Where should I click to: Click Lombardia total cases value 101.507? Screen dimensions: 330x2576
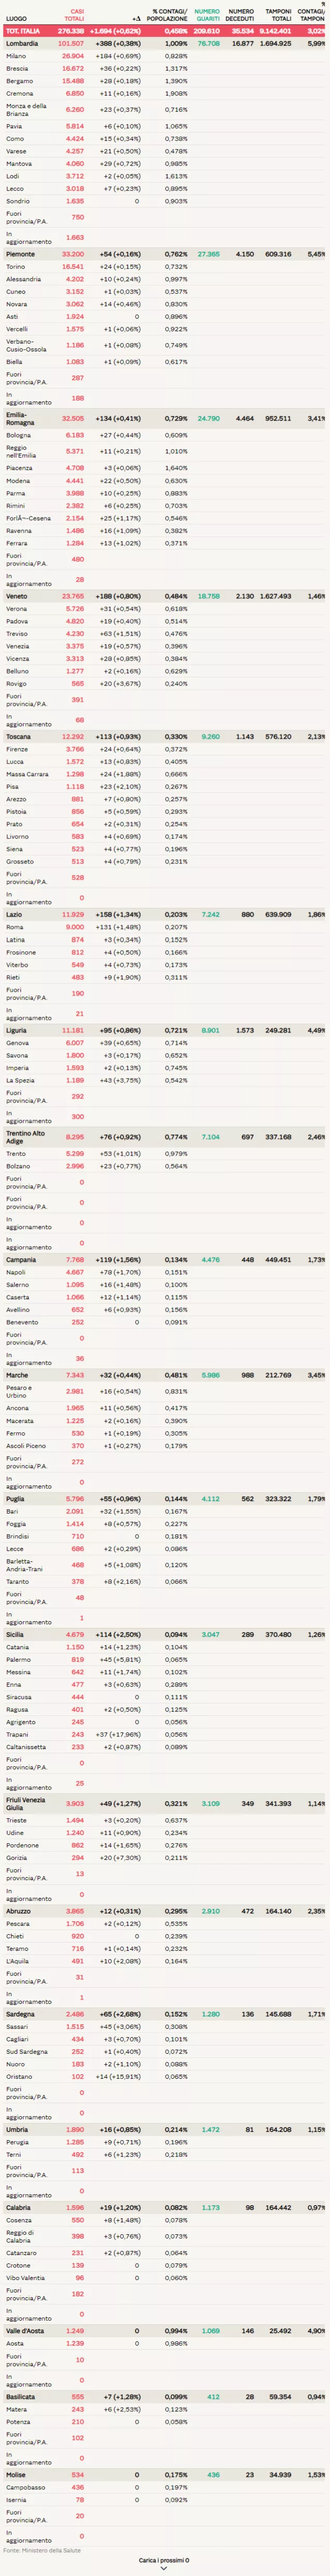(x=71, y=44)
